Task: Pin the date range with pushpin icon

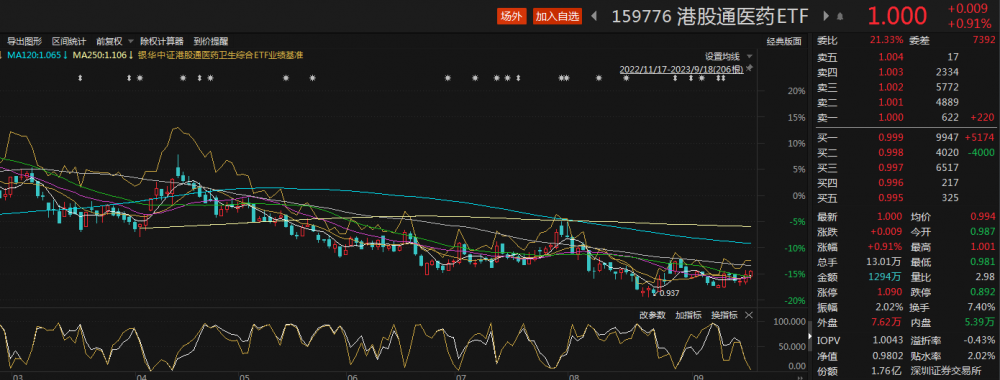Action: (750, 68)
